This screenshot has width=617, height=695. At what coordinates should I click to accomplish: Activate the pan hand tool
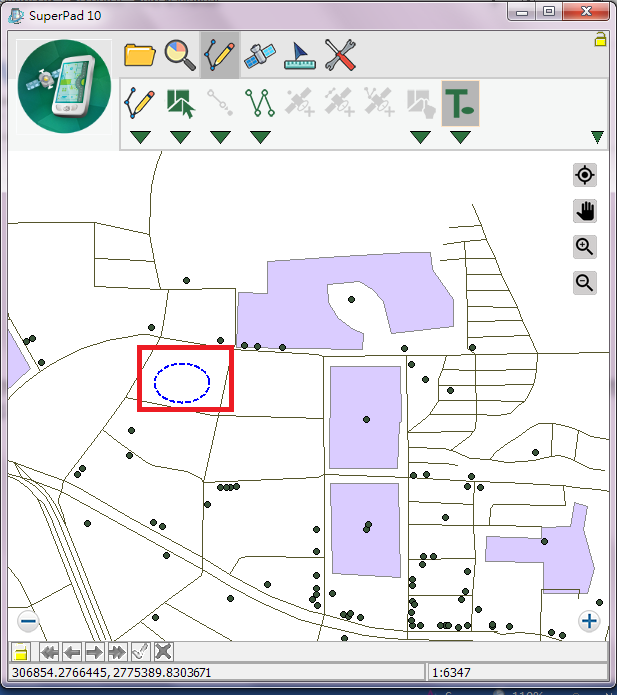[585, 211]
